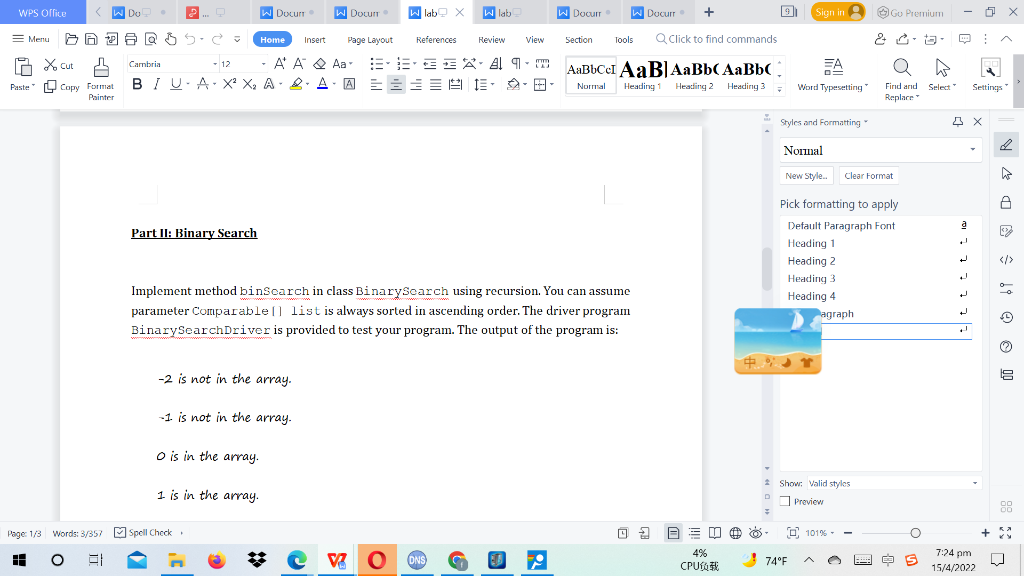Apply bold formatting to text
This screenshot has width=1024, height=576.
pos(136,85)
